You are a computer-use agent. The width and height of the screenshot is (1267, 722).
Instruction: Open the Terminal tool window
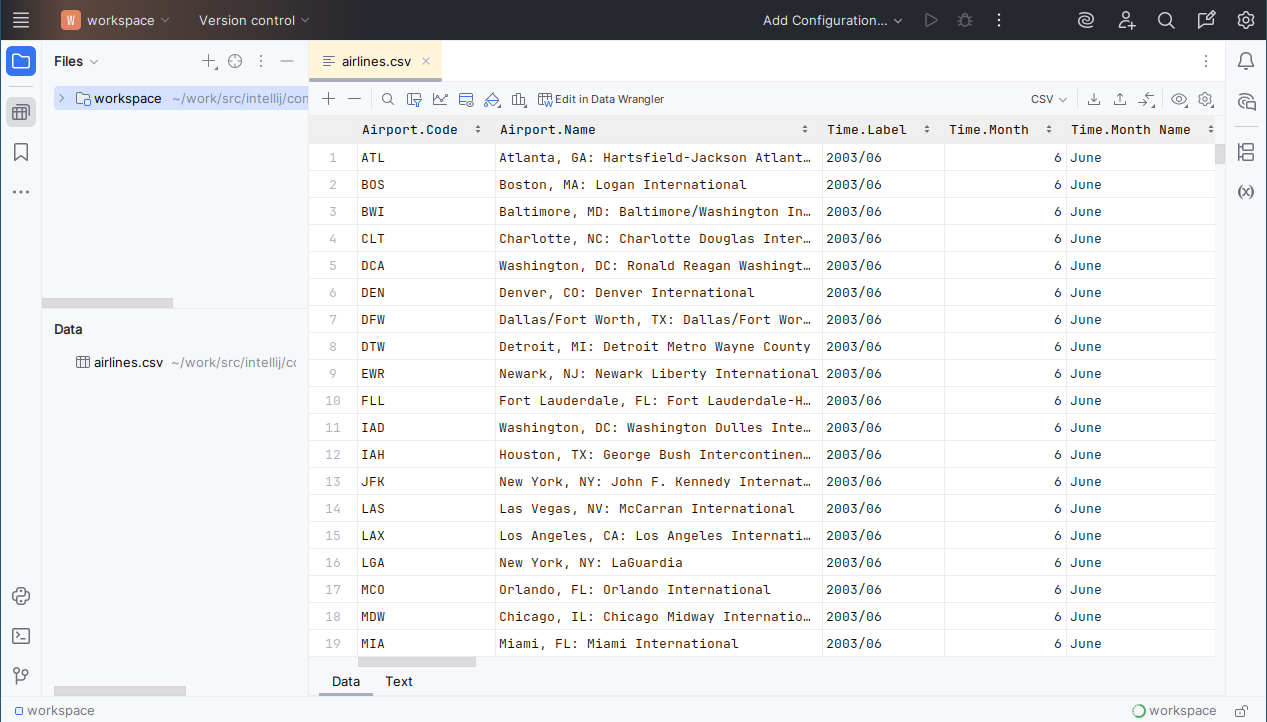21,636
